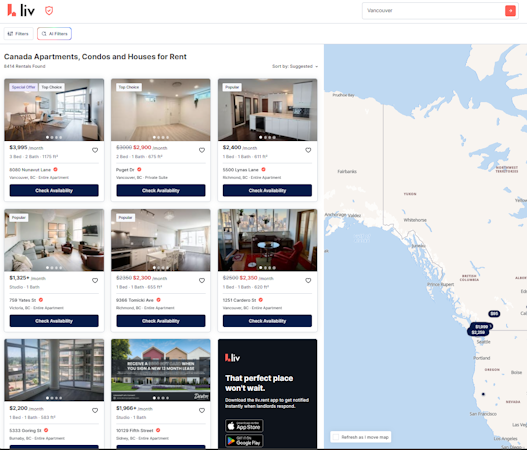Image resolution: width=527 pixels, height=450 pixels.
Task: Favorite the 5500 Lynas Lane listing heart
Action: pyautogui.click(x=308, y=150)
